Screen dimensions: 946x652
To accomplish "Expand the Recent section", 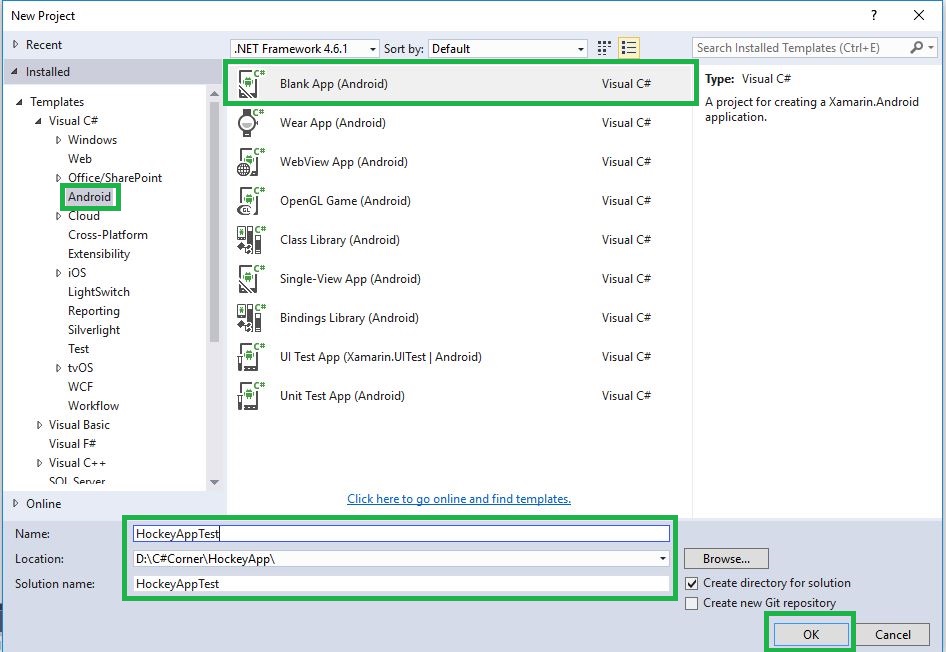I will pos(16,44).
